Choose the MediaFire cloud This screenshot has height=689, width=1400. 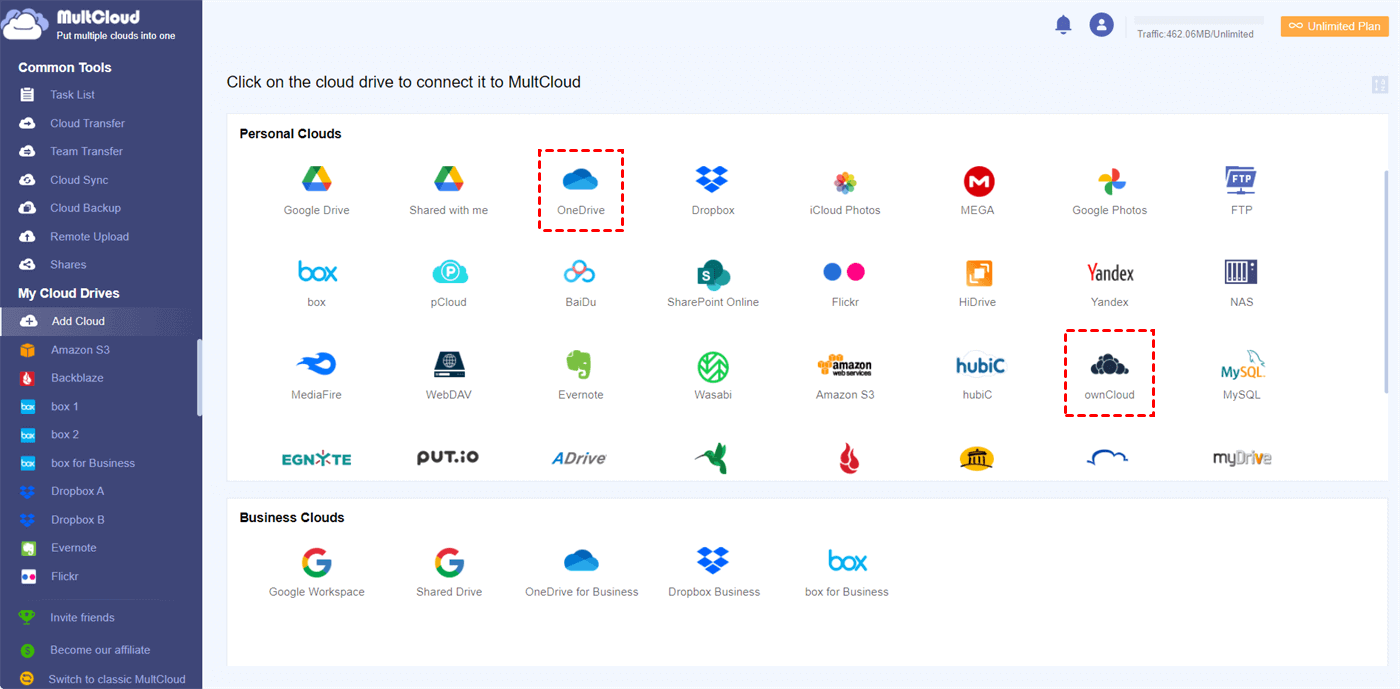316,376
